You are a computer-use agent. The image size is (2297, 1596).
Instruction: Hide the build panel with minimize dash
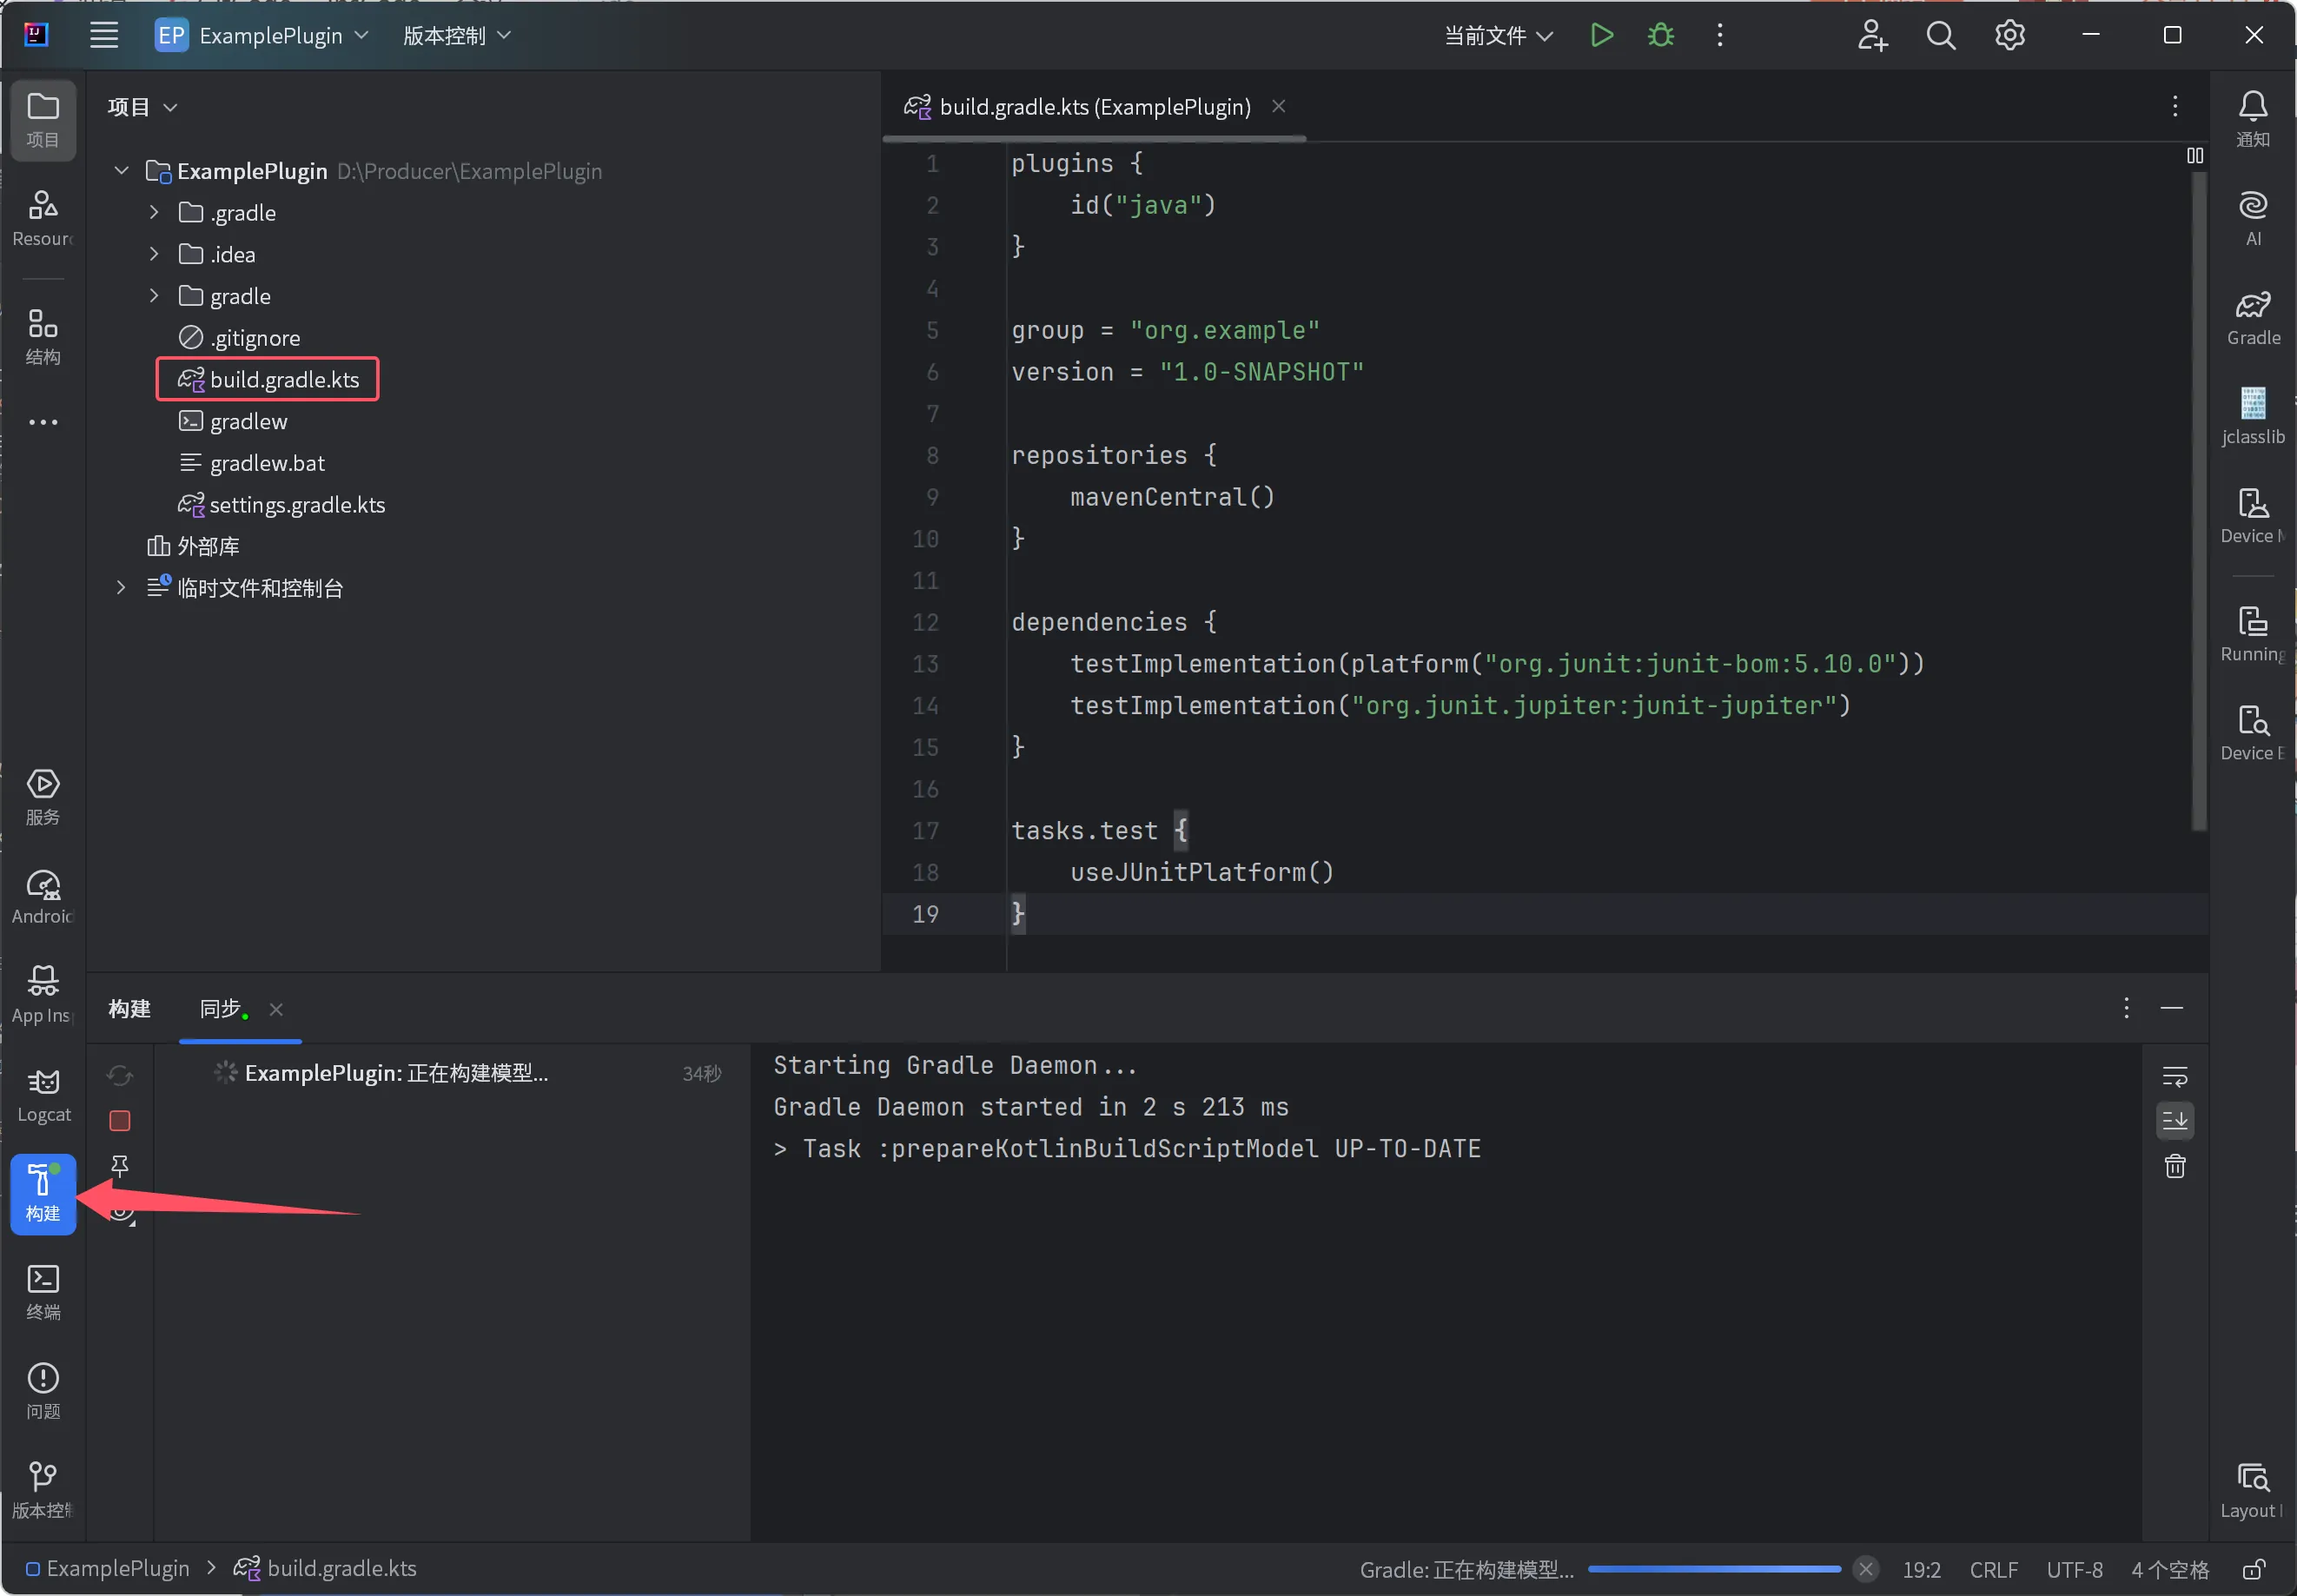[x=2171, y=1008]
